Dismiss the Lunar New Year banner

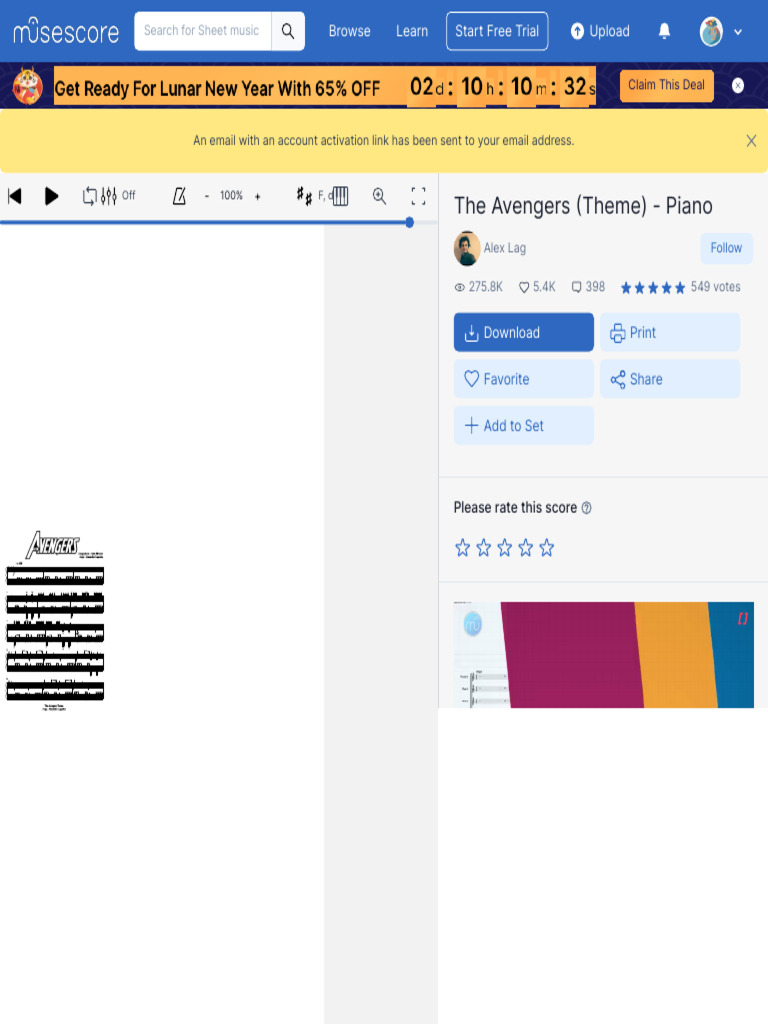[738, 86]
